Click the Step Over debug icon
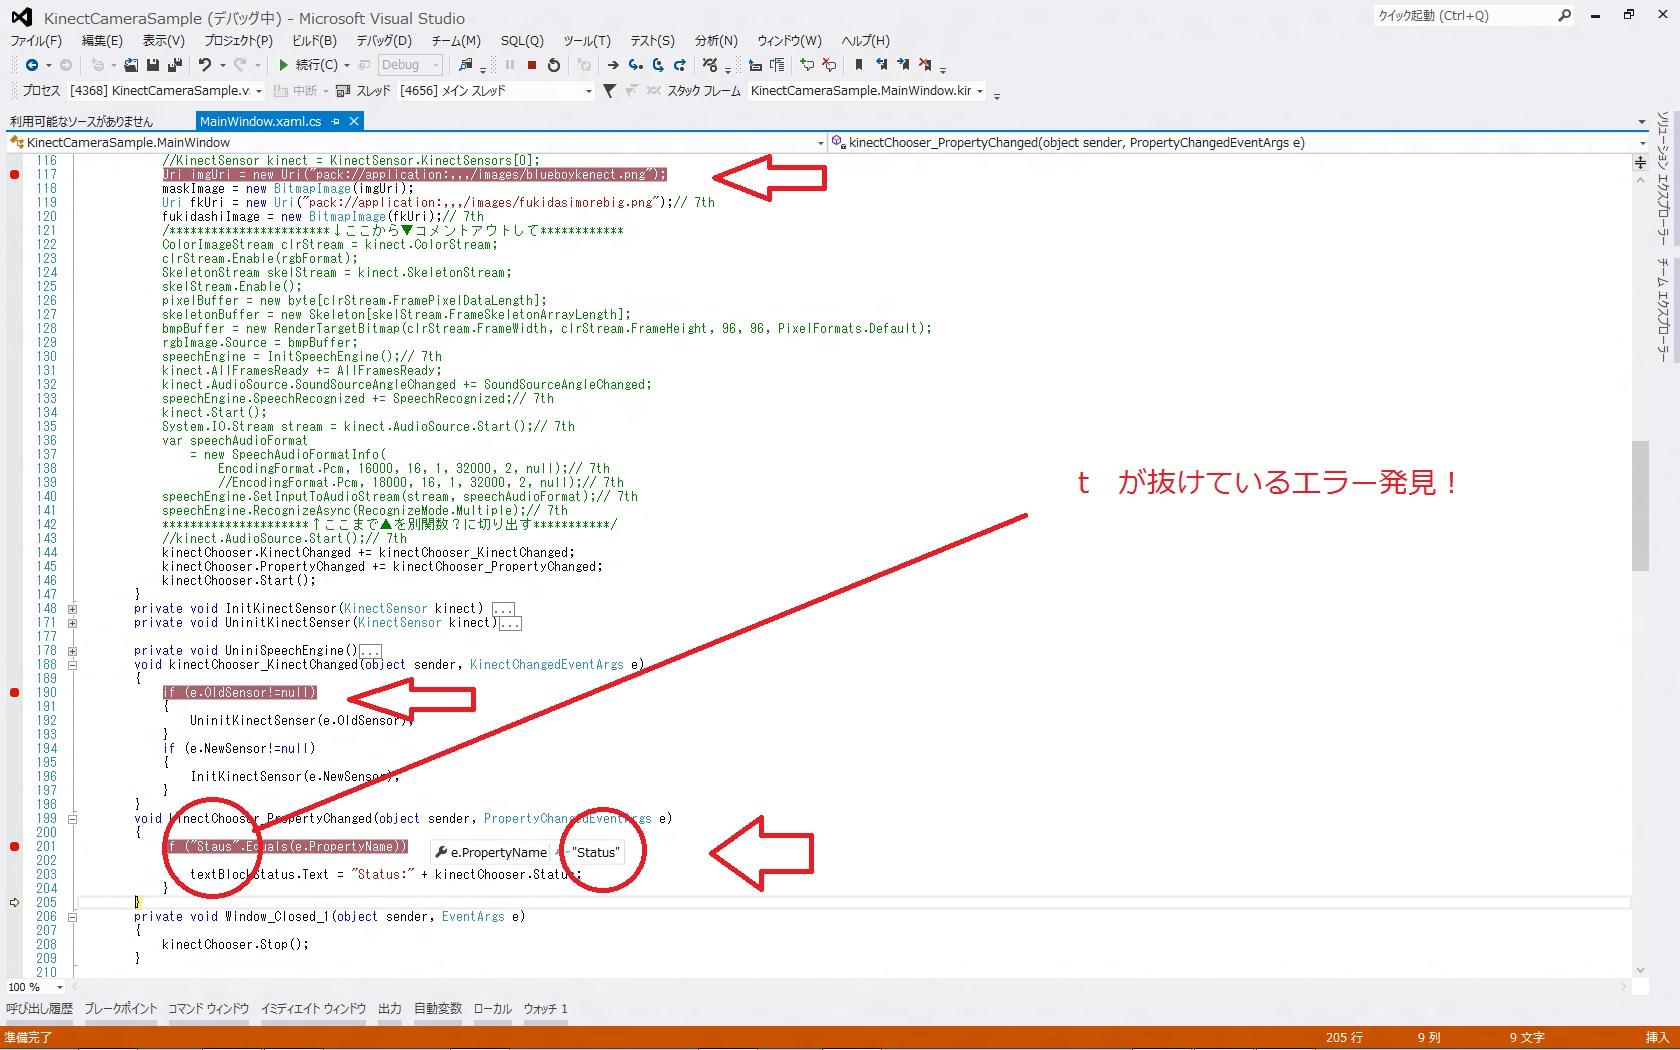Viewport: 1680px width, 1050px height. [658, 65]
